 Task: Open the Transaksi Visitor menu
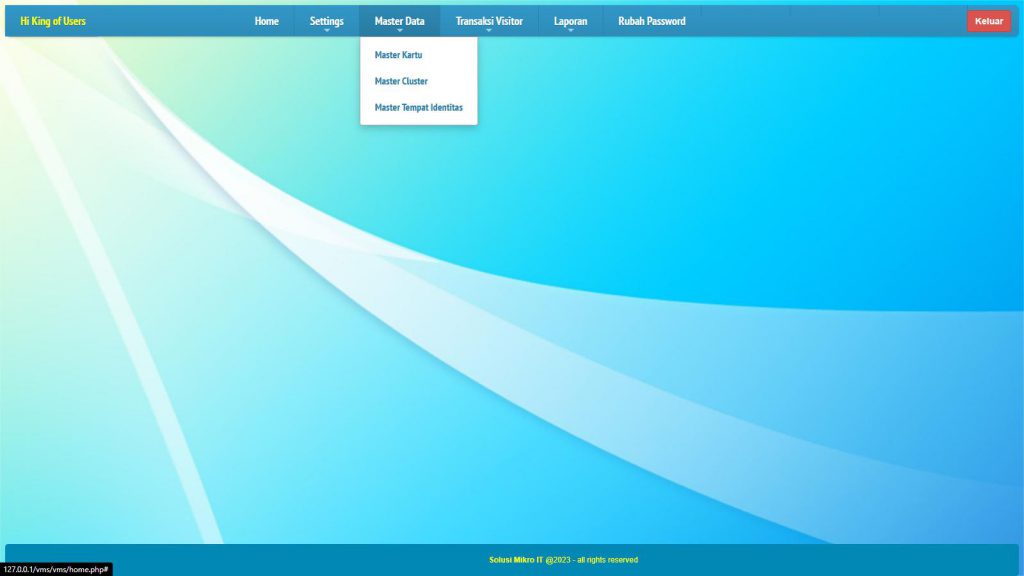coord(489,21)
